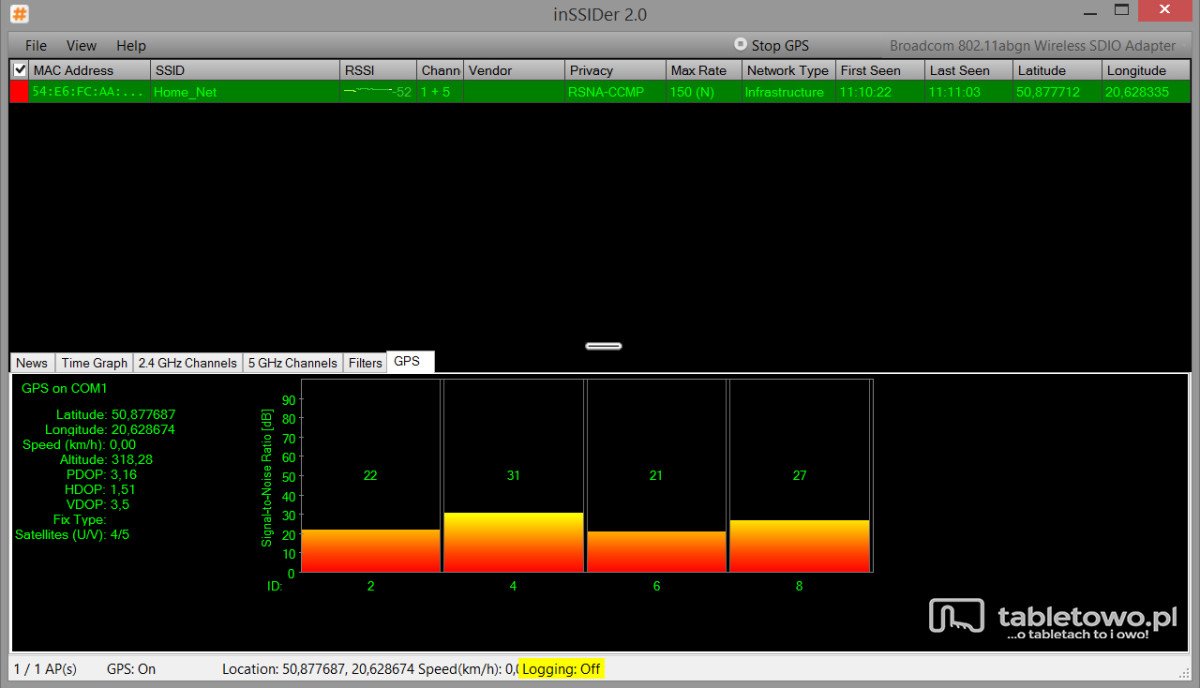1200x688 pixels.
Task: Click the Satellites (U/V) 4/5 value
Action: pos(121,534)
